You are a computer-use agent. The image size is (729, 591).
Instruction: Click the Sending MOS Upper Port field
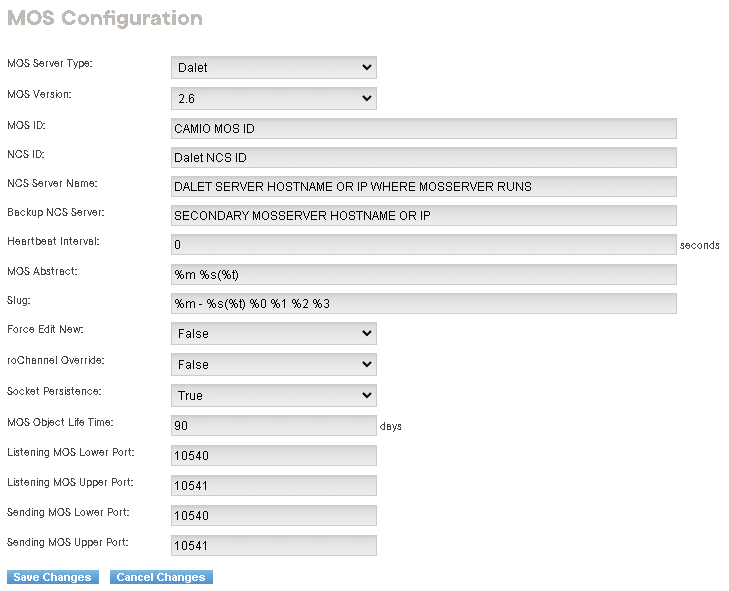[273, 546]
